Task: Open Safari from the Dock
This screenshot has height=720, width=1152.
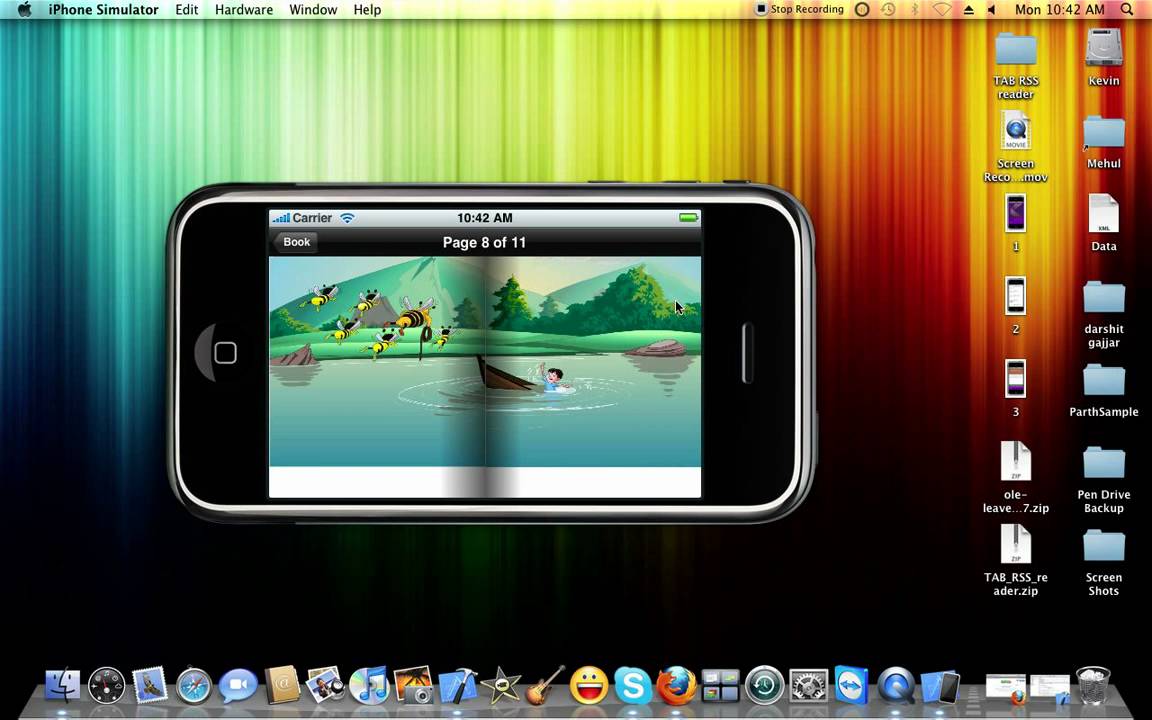Action: point(194,685)
